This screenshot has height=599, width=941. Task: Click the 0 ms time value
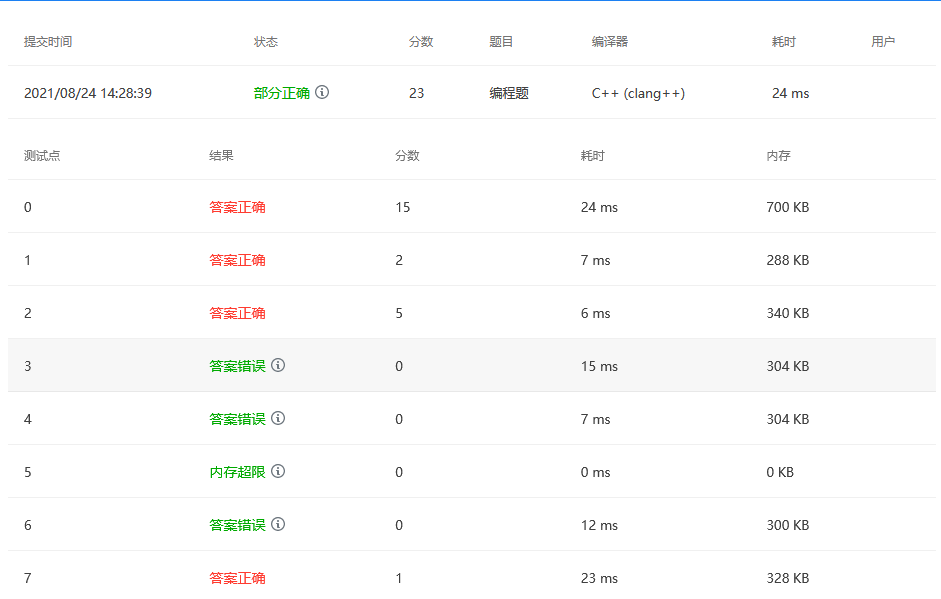click(595, 472)
